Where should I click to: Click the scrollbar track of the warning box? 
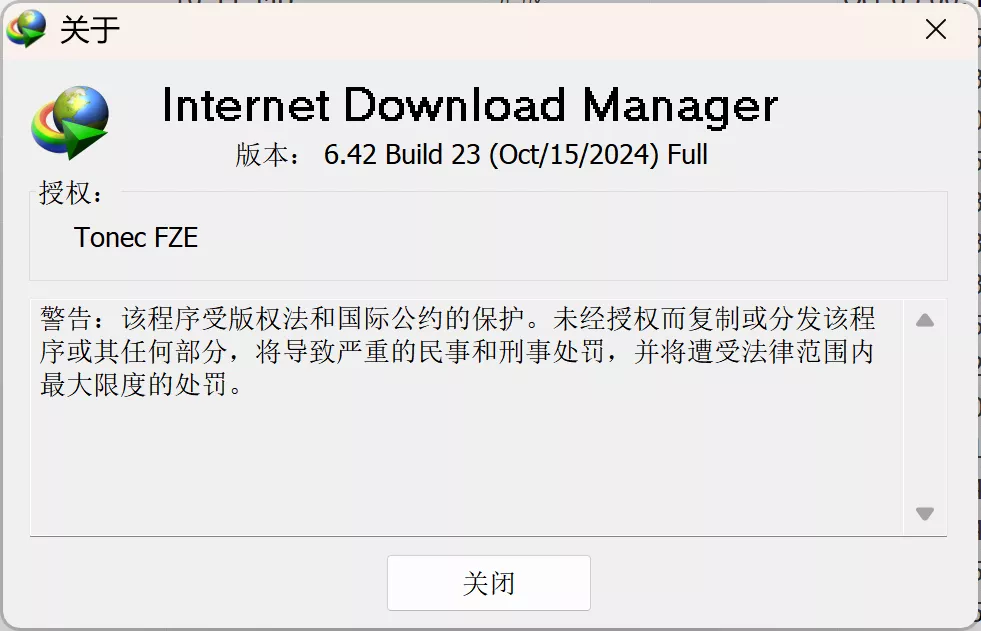(925, 415)
